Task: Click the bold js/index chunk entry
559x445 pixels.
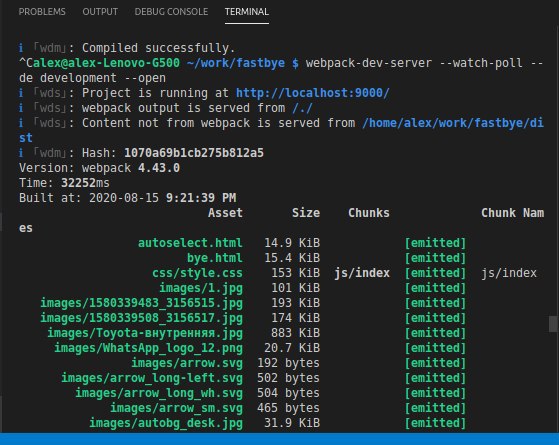Action: click(362, 273)
